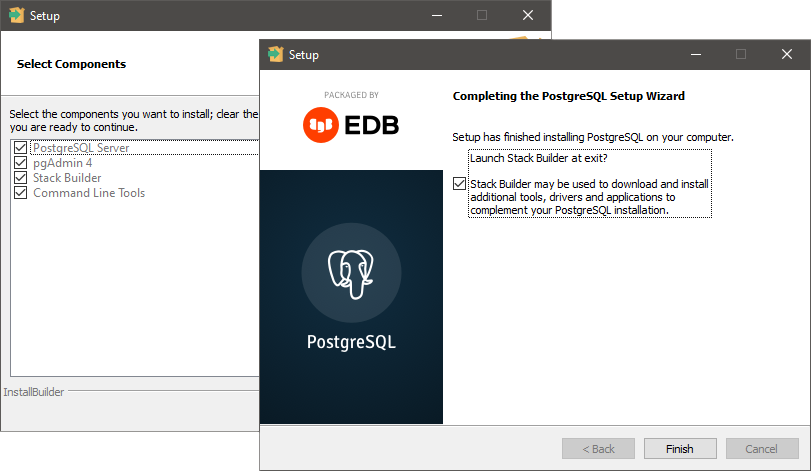Close the front Setup window
Screen dimensions: 811x471
(x=787, y=54)
